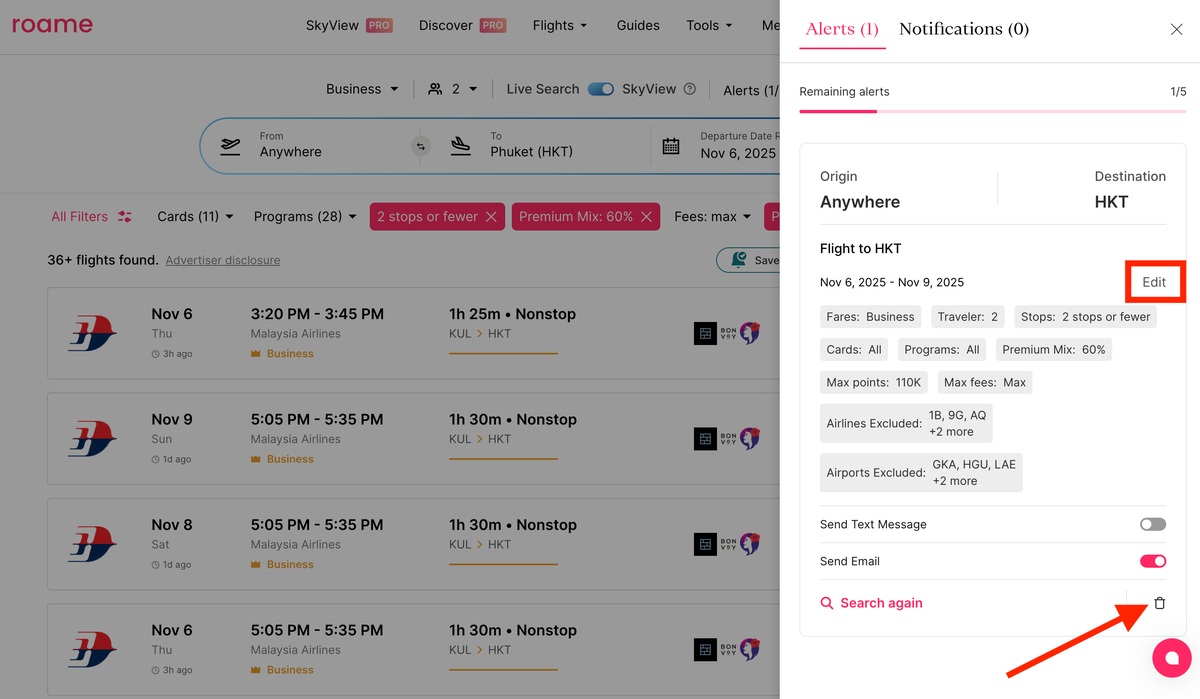Open the Programs (28) dropdown
The image size is (1200, 699).
pyautogui.click(x=305, y=216)
